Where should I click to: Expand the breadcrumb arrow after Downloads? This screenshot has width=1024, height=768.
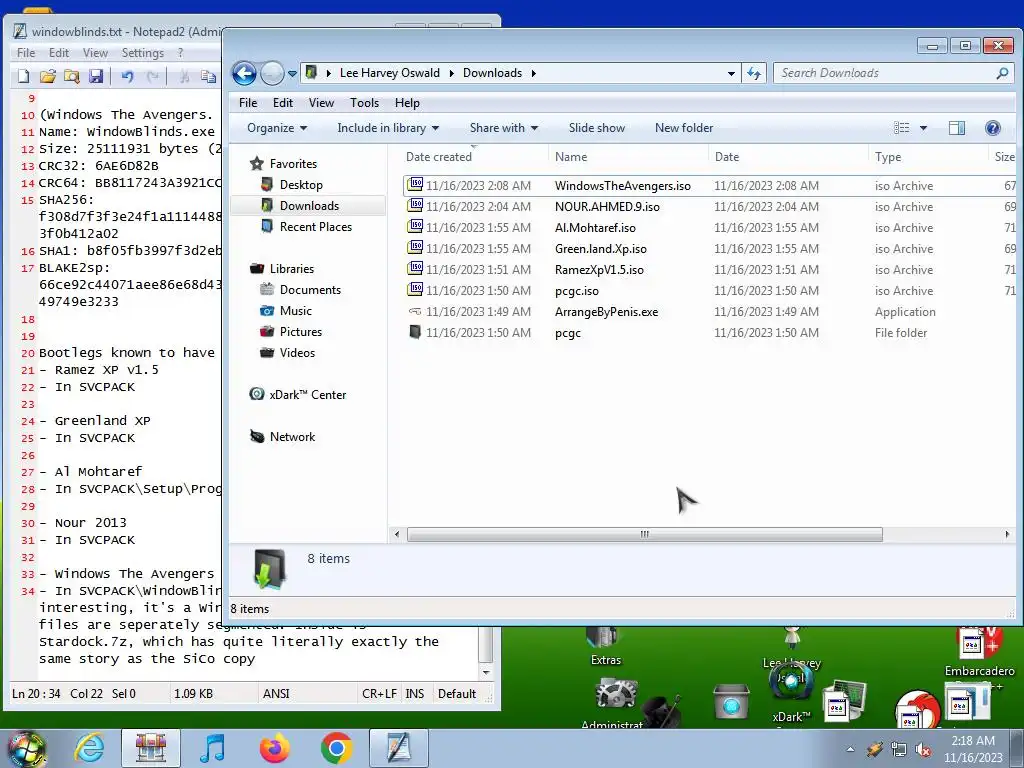click(x=534, y=73)
